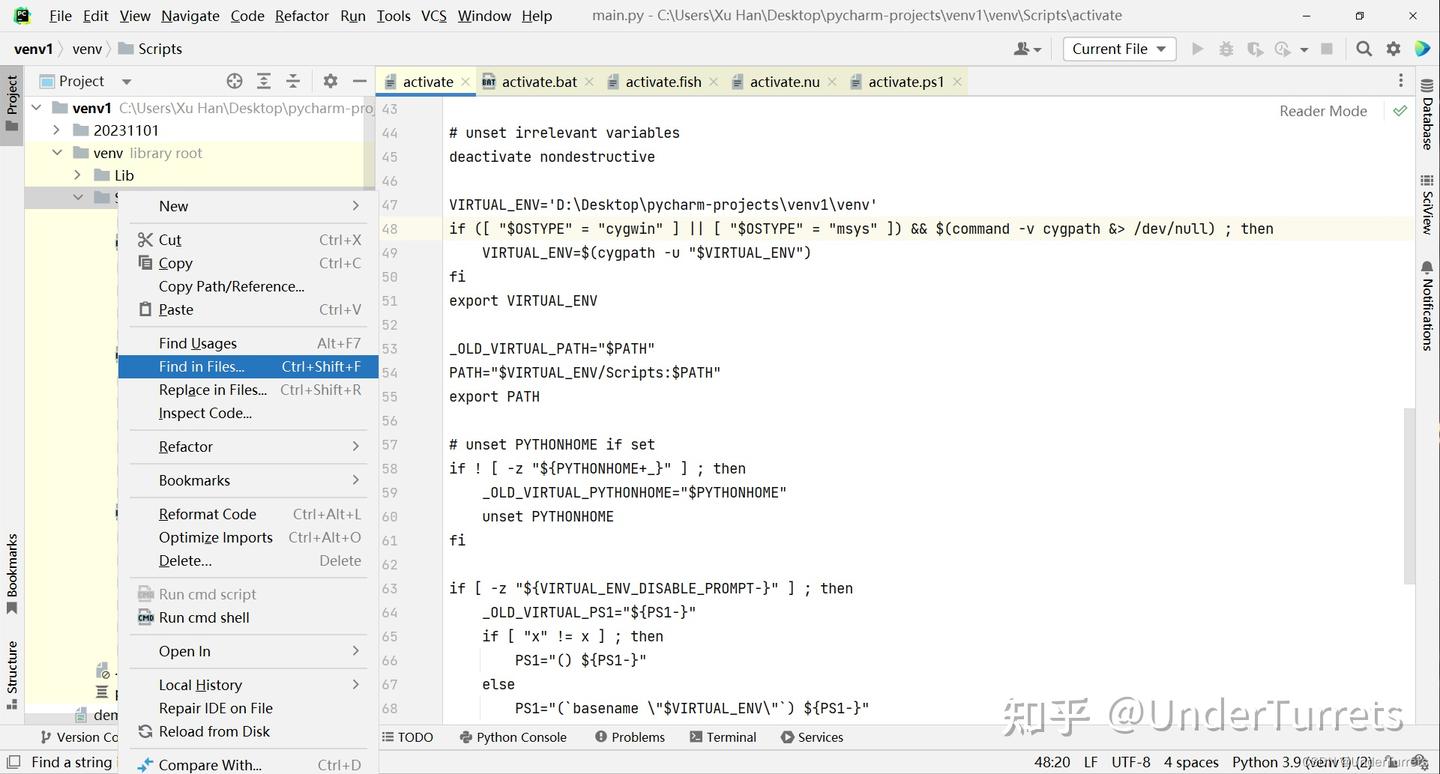Toggle soft-wrap via line ending LF indicator
Image resolution: width=1440 pixels, height=774 pixels.
(1089, 761)
